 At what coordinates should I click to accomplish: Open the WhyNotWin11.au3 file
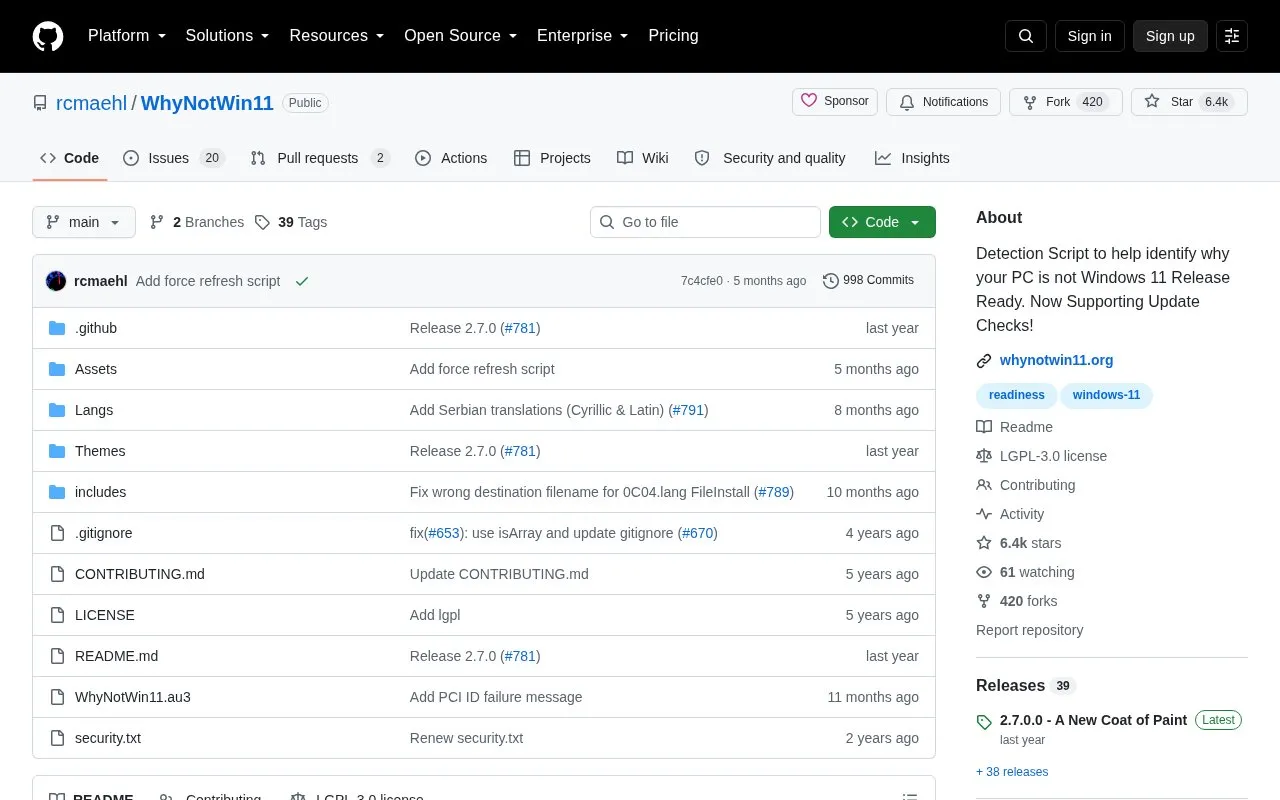[133, 697]
